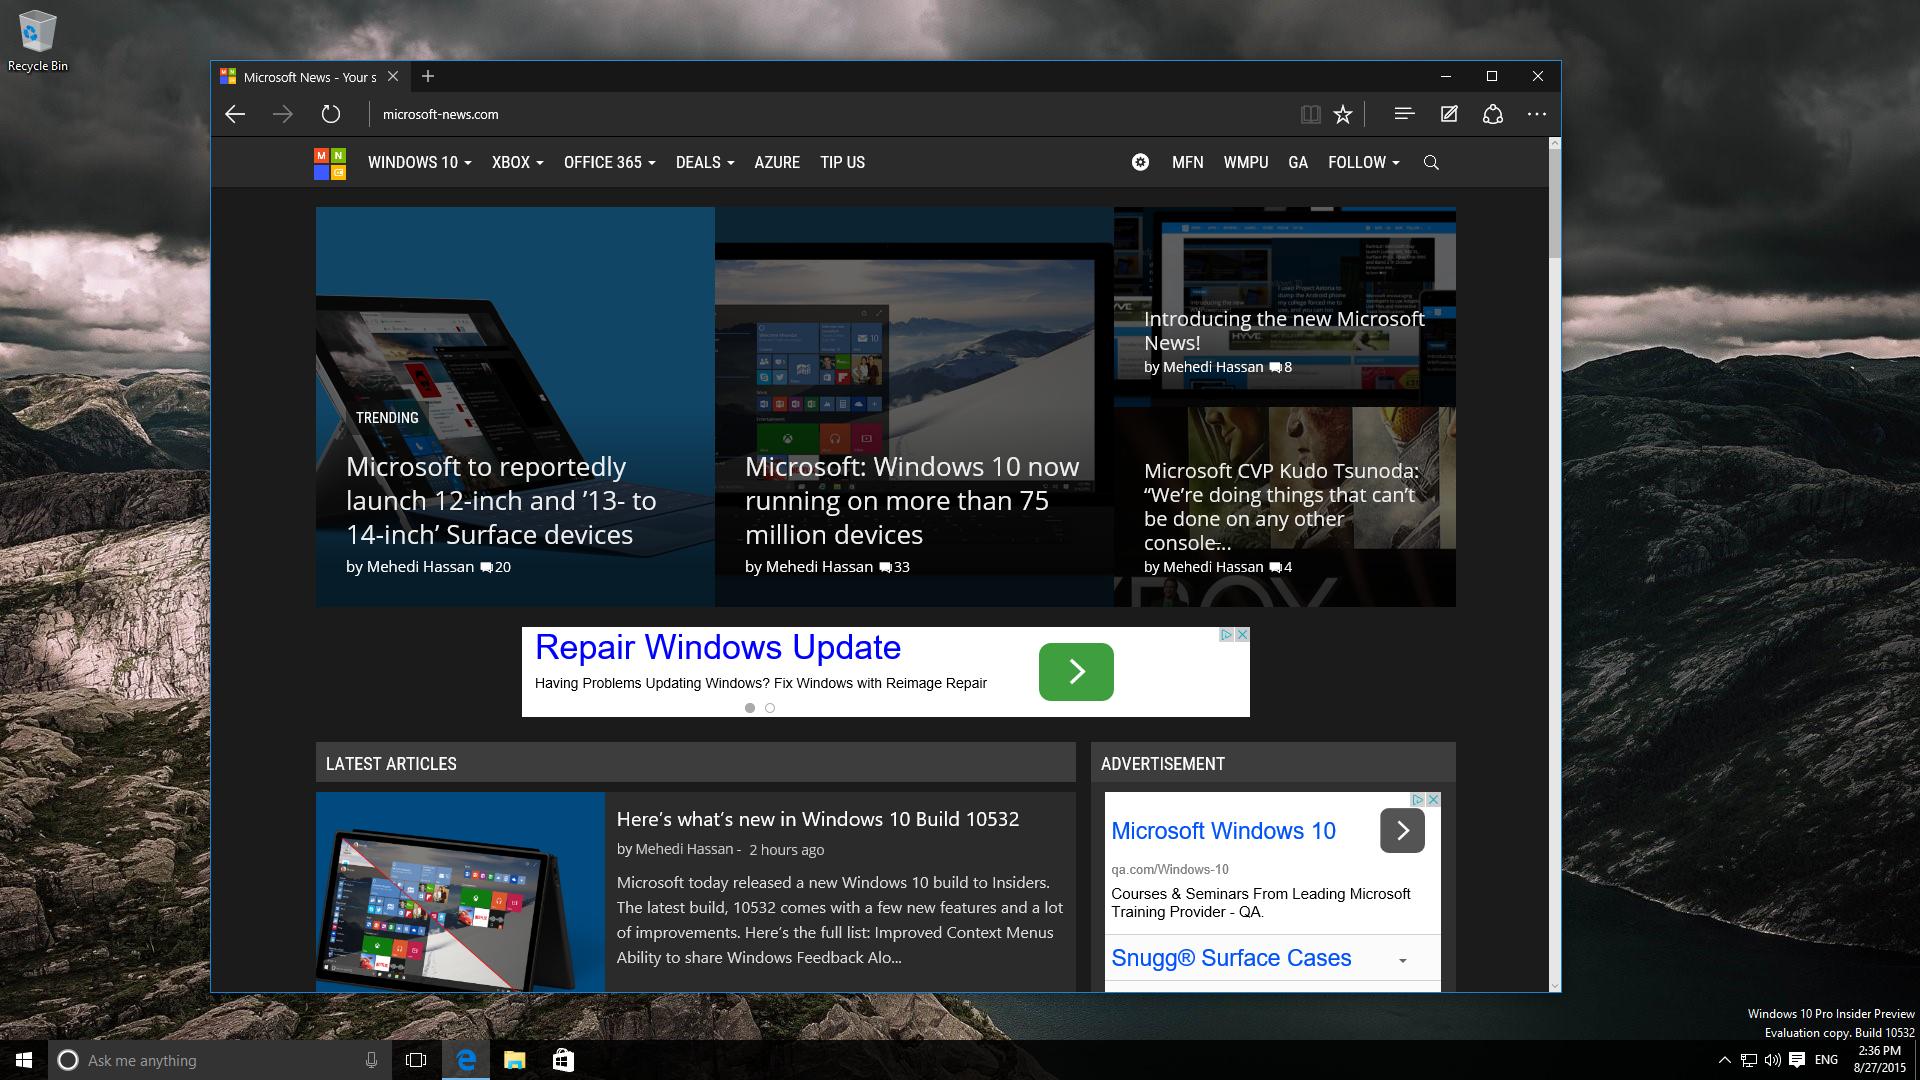Click the network icon in system tray

pos(1749,1060)
